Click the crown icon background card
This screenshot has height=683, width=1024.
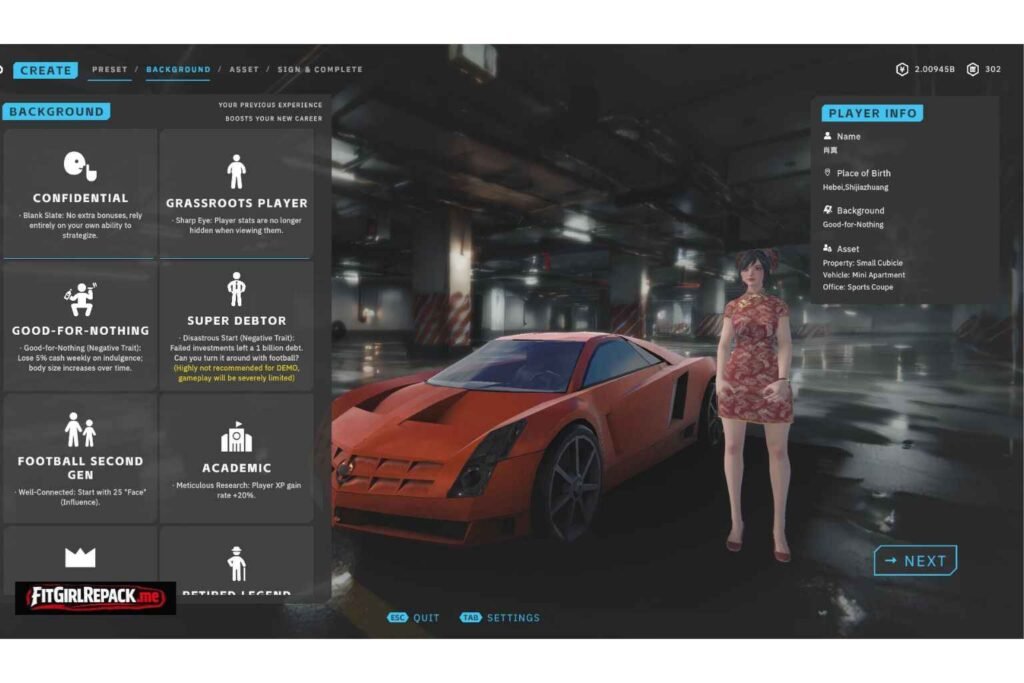(x=80, y=557)
